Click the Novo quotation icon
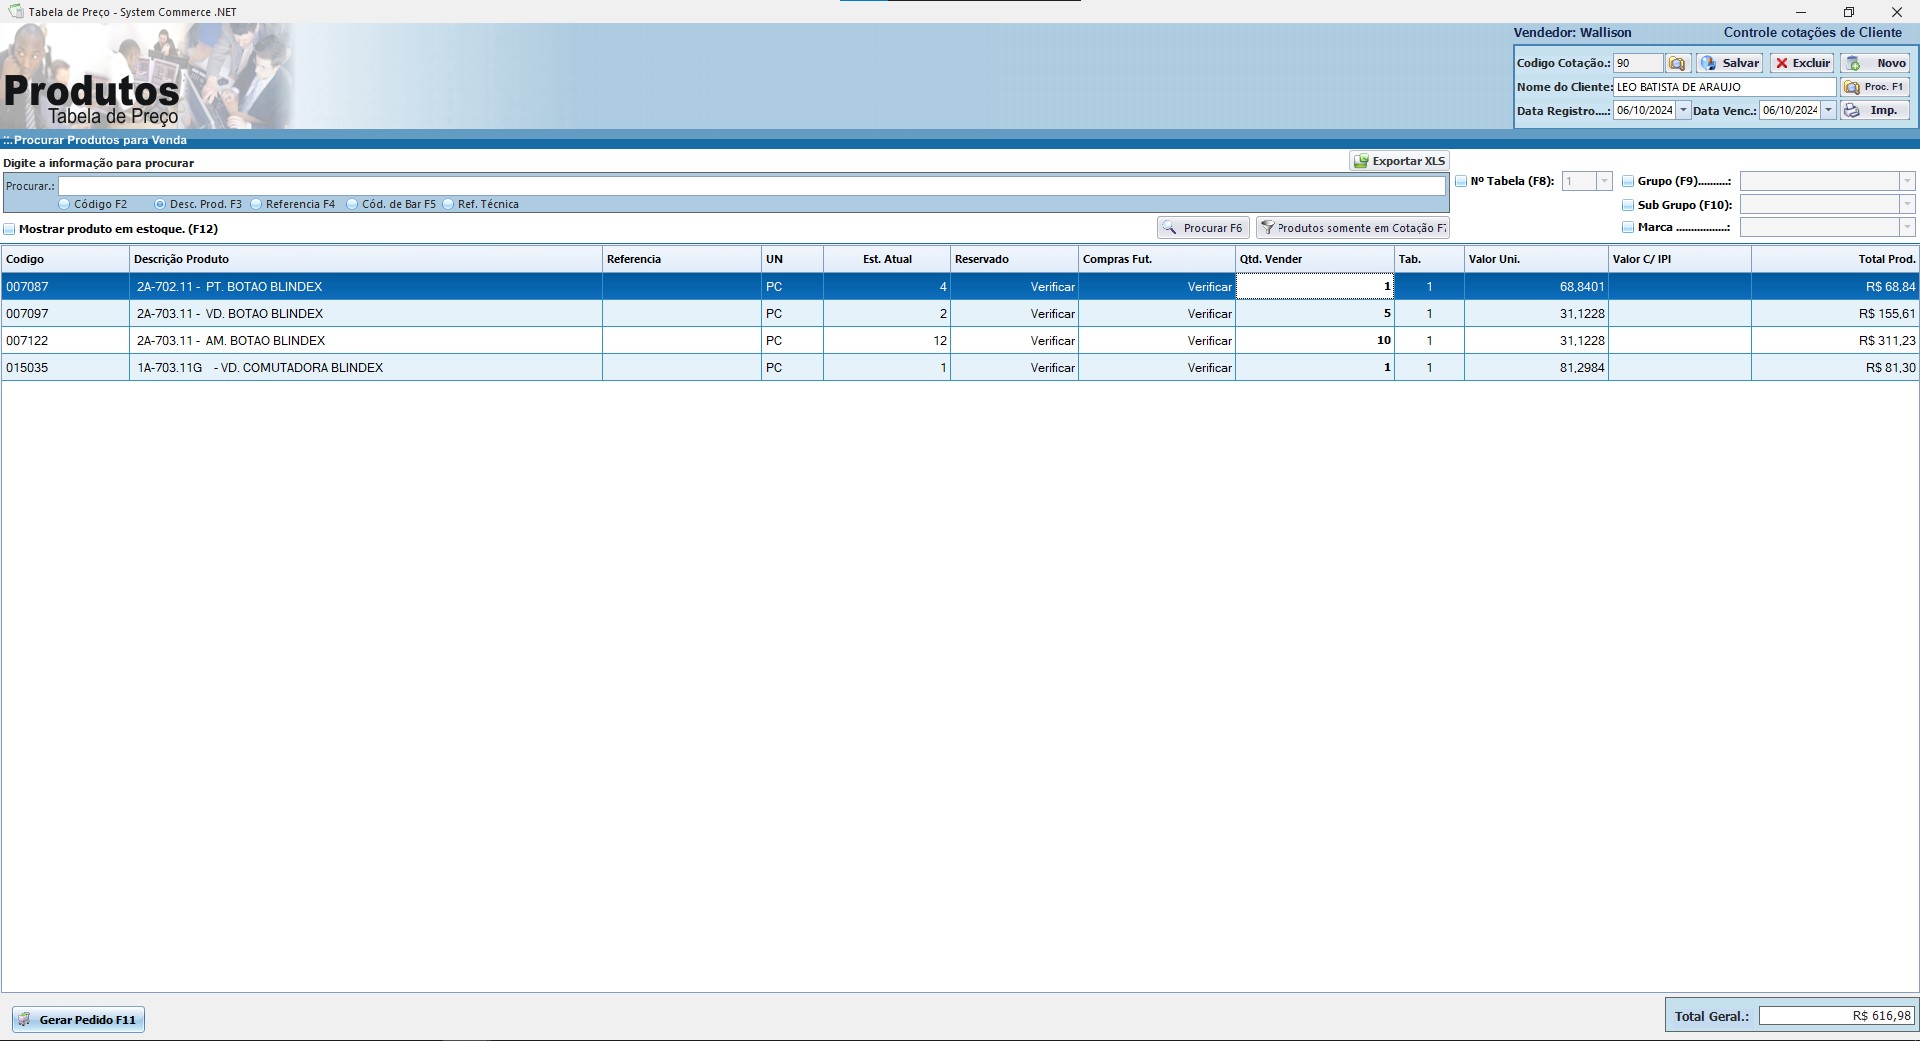 point(1854,63)
